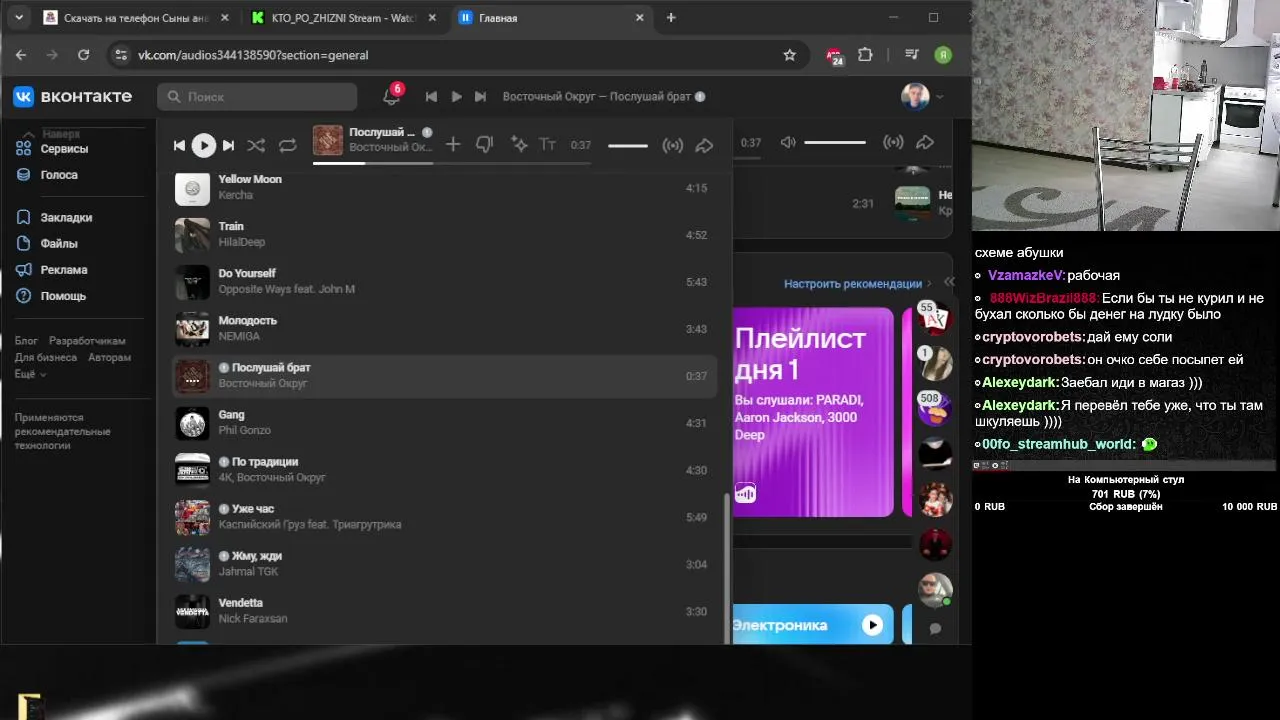Click top header previous track button
The height and width of the screenshot is (720, 1280).
click(x=431, y=97)
